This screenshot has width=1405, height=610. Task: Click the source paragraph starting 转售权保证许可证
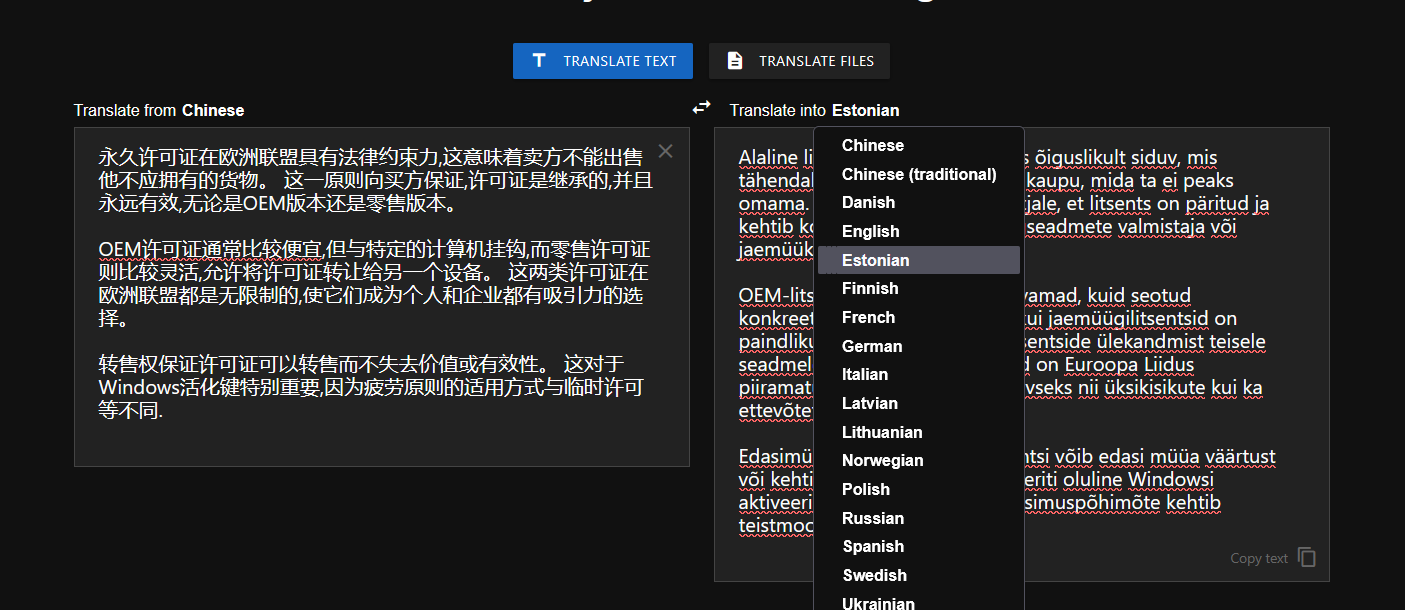[370, 386]
